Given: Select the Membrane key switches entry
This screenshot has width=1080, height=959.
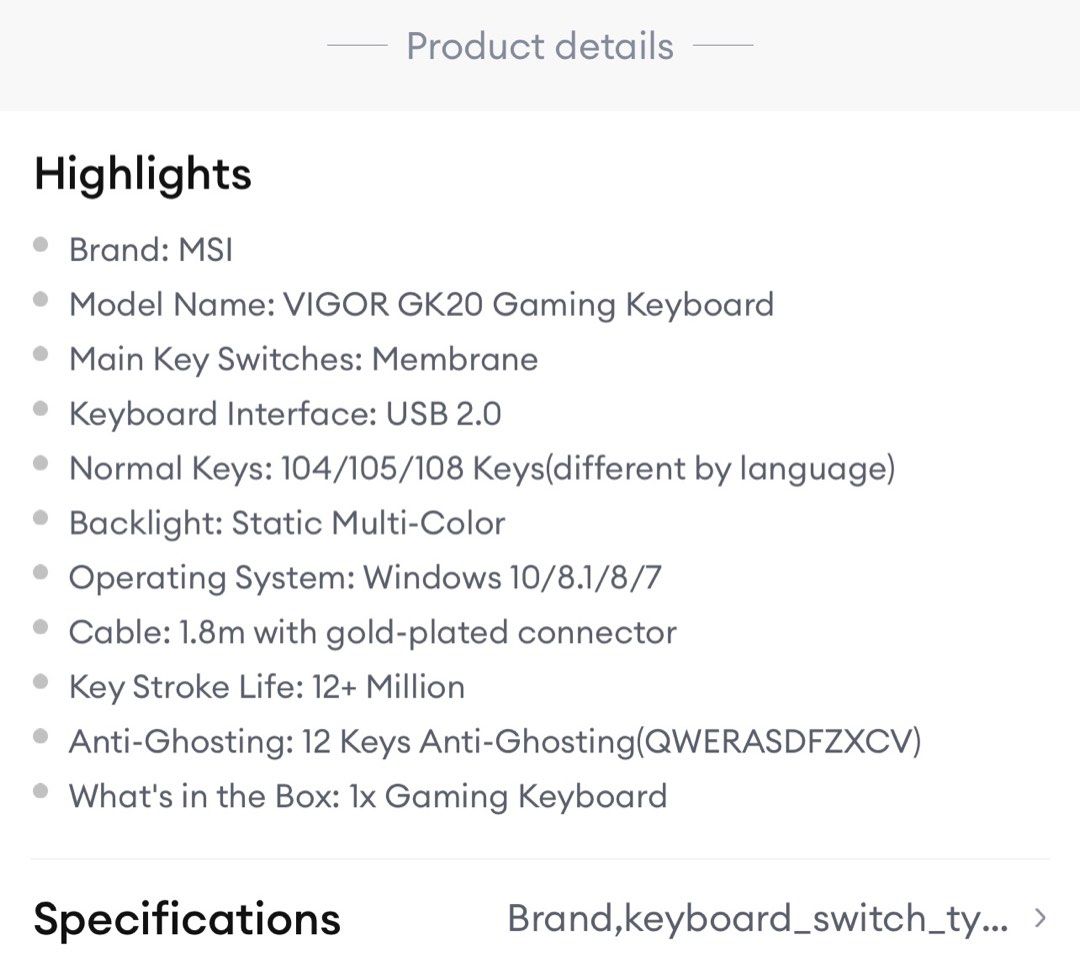Looking at the screenshot, I should (303, 359).
